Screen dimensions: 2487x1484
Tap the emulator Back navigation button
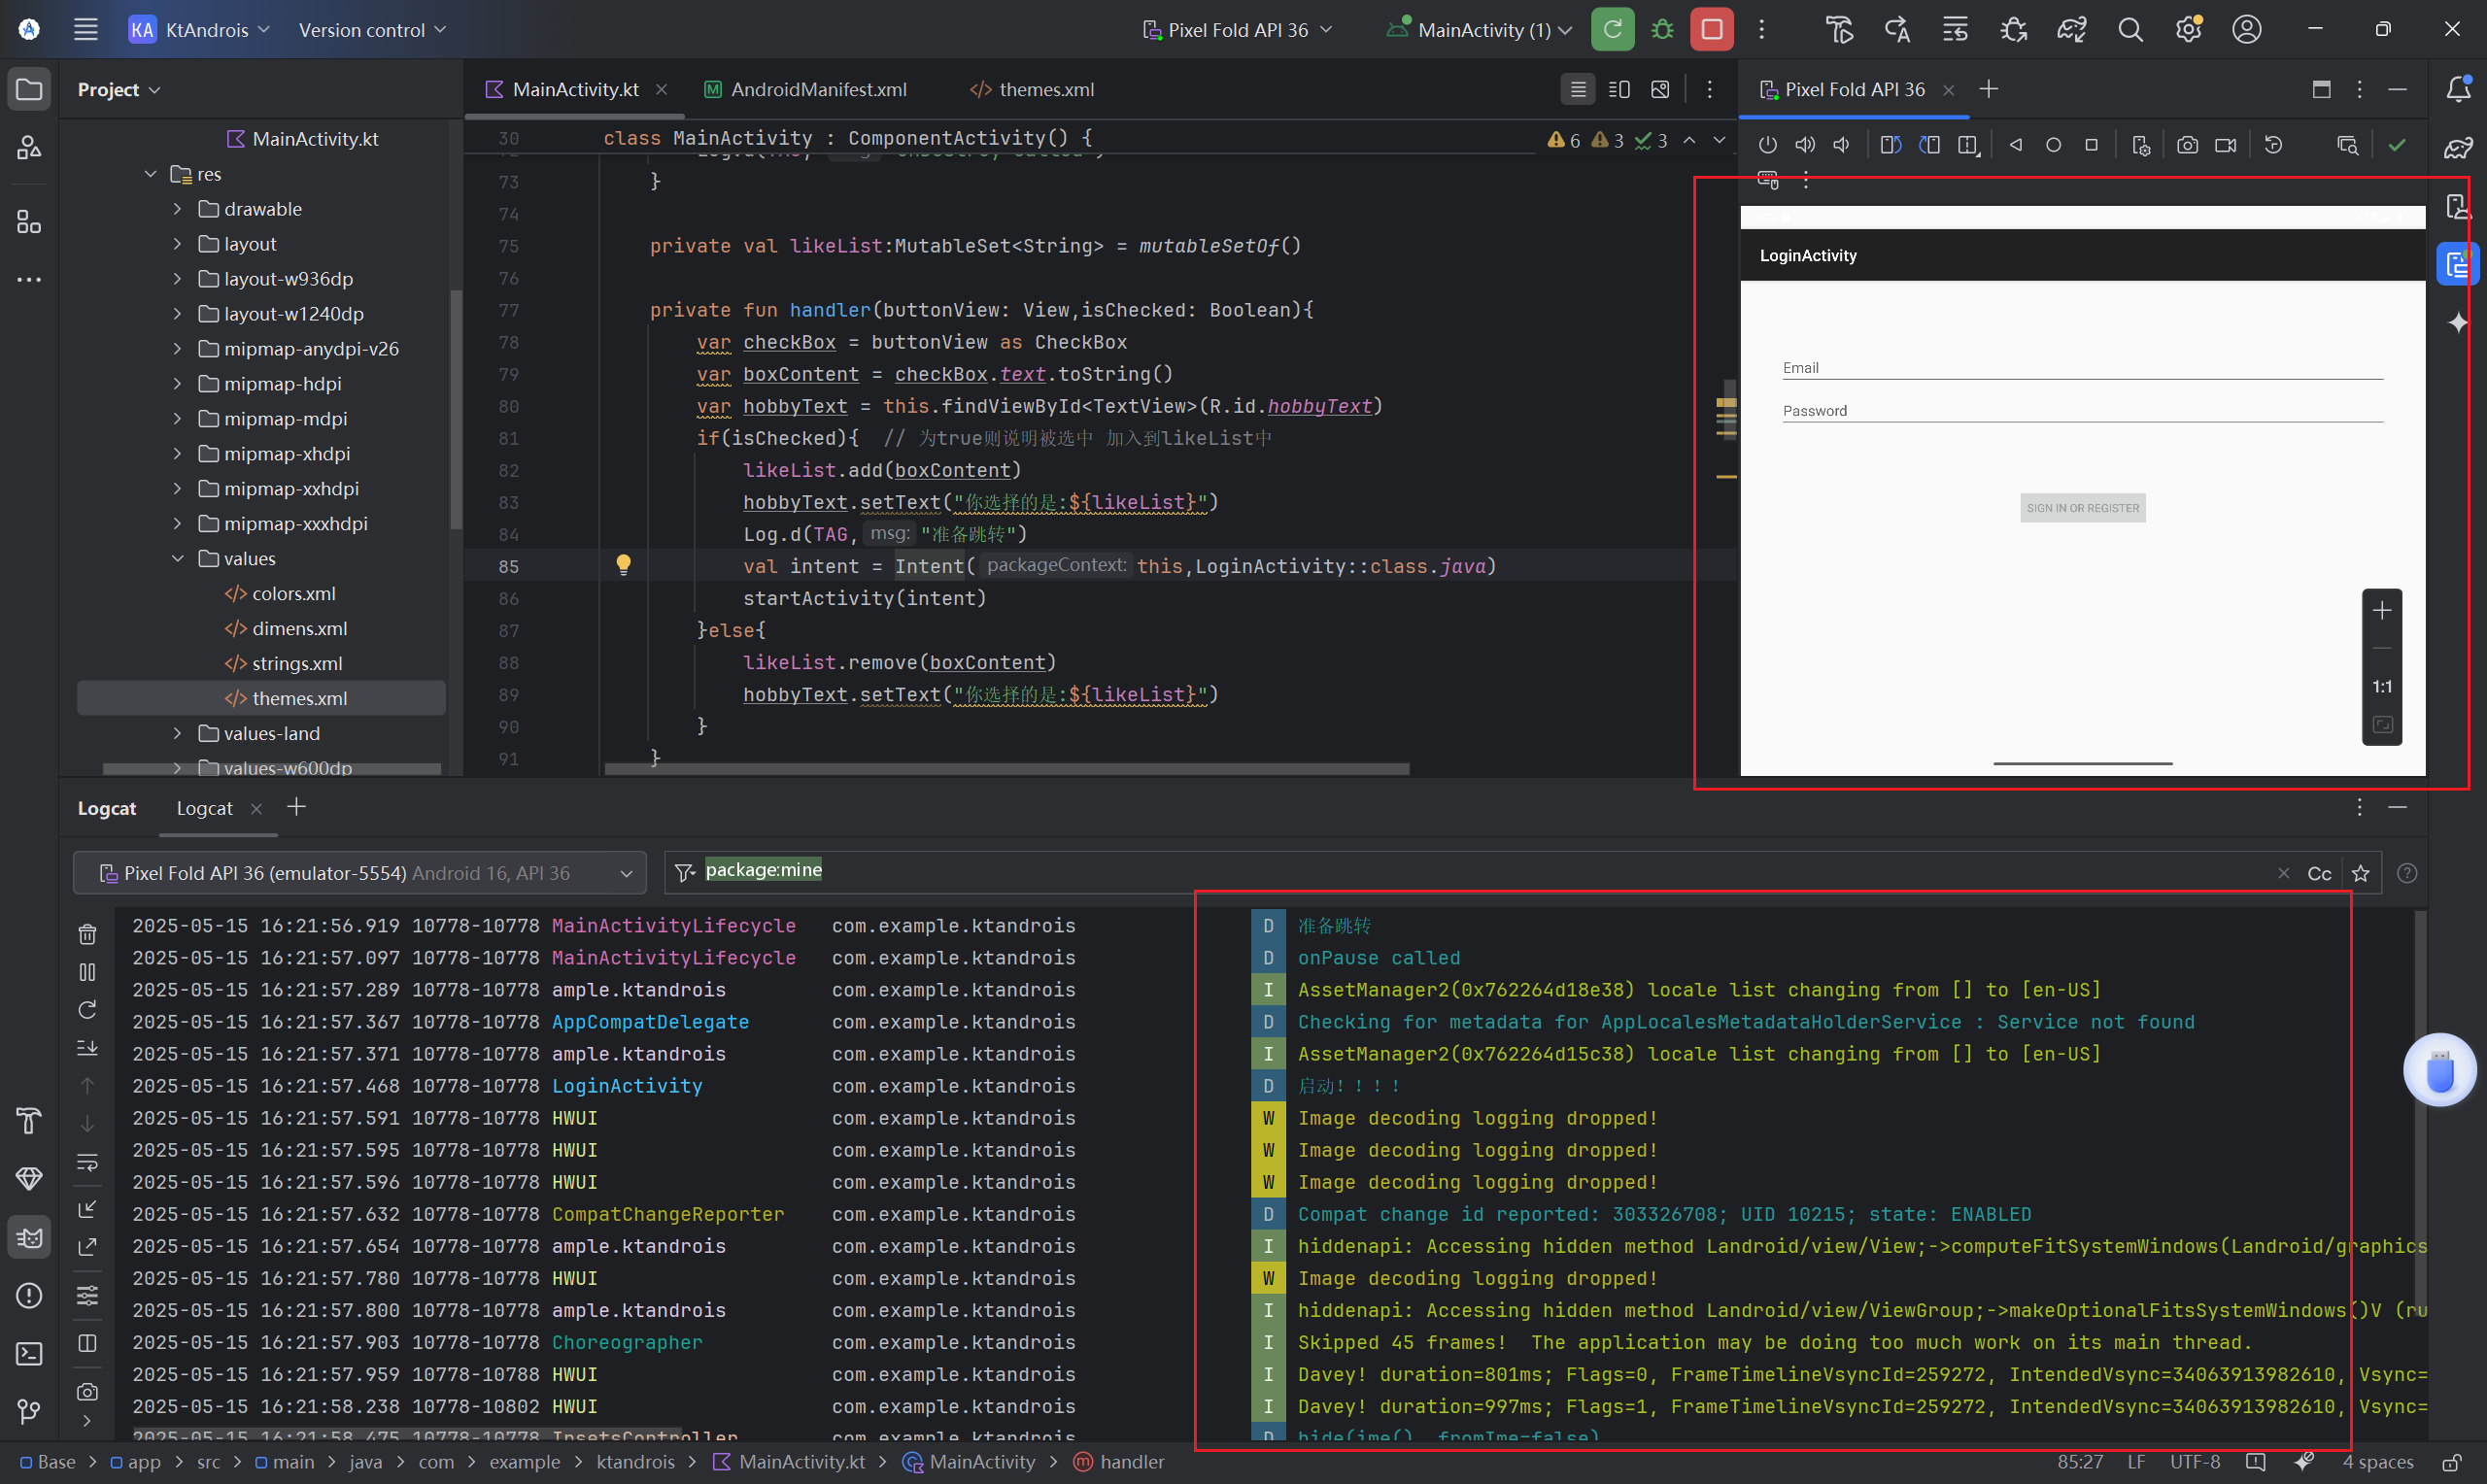(2016, 145)
